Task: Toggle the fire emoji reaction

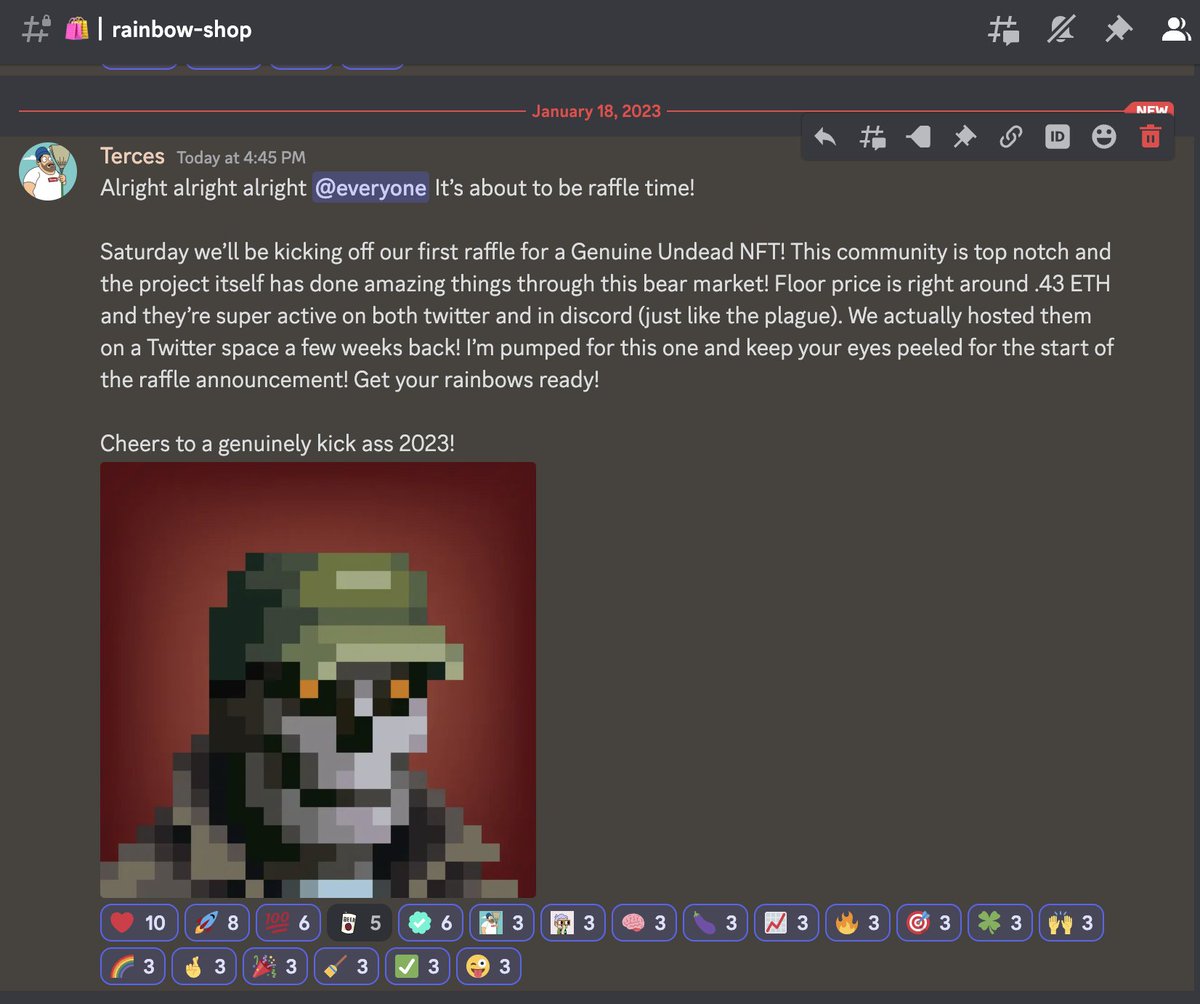Action: [857, 923]
